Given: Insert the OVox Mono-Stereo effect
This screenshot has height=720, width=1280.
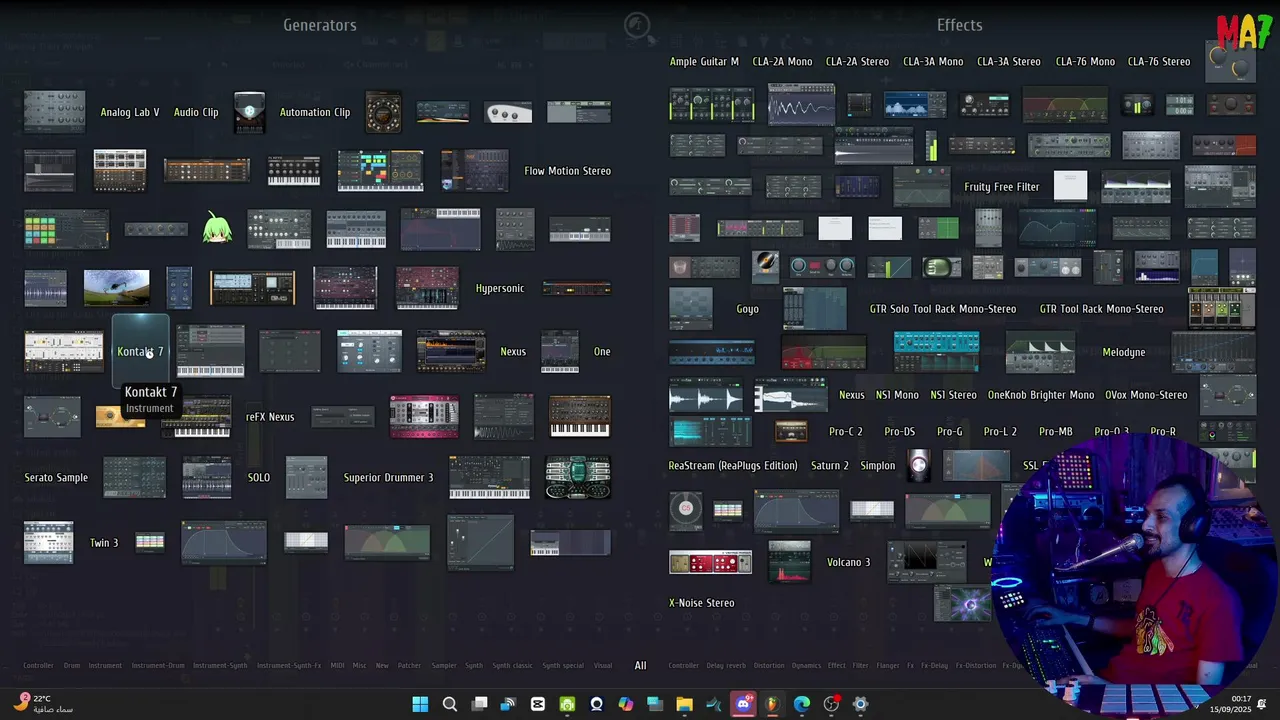Looking at the screenshot, I should (x=1146, y=395).
